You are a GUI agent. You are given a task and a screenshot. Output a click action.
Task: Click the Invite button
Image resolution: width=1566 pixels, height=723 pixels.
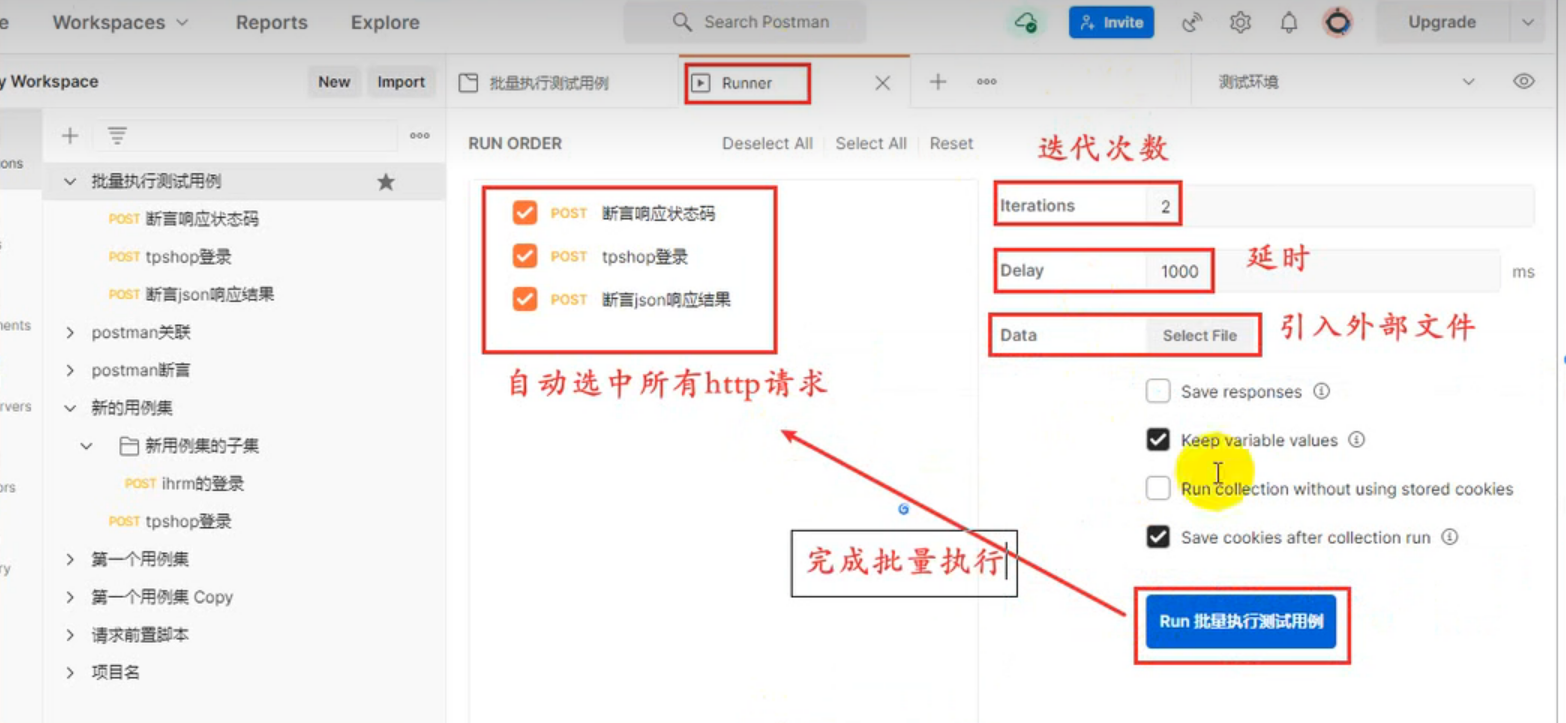1111,22
